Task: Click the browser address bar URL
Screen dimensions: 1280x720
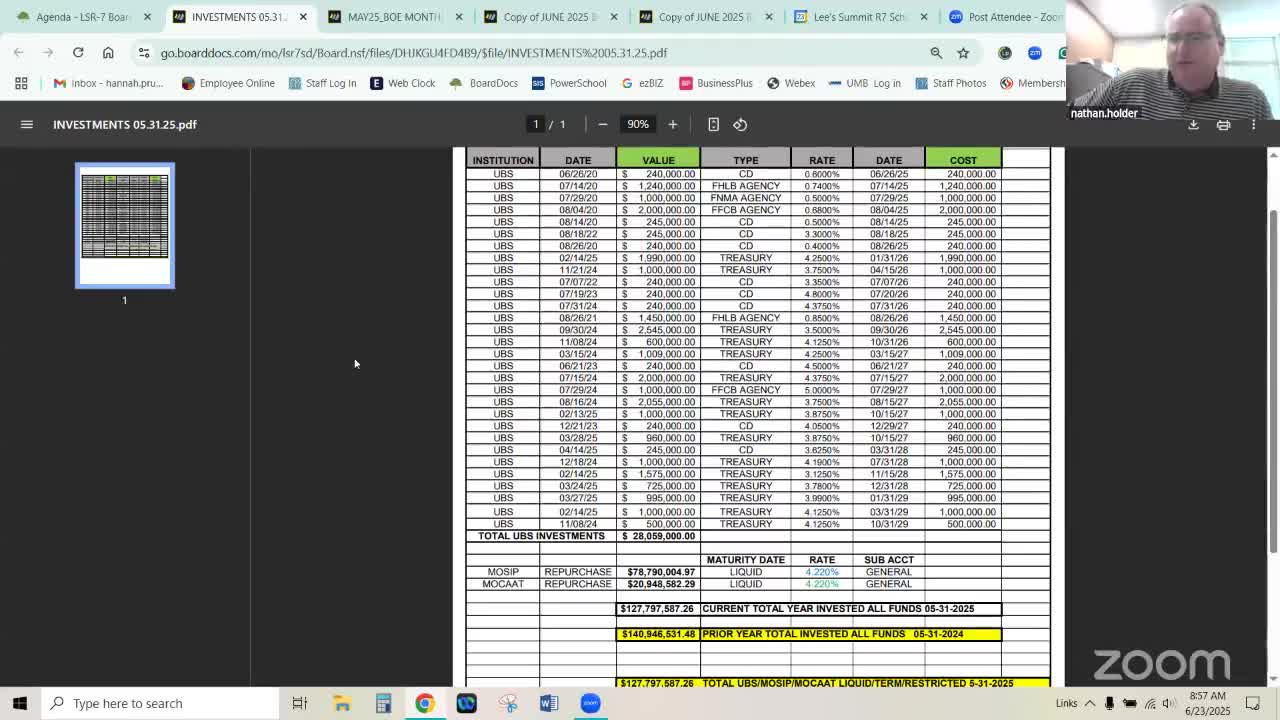Action: point(413,53)
